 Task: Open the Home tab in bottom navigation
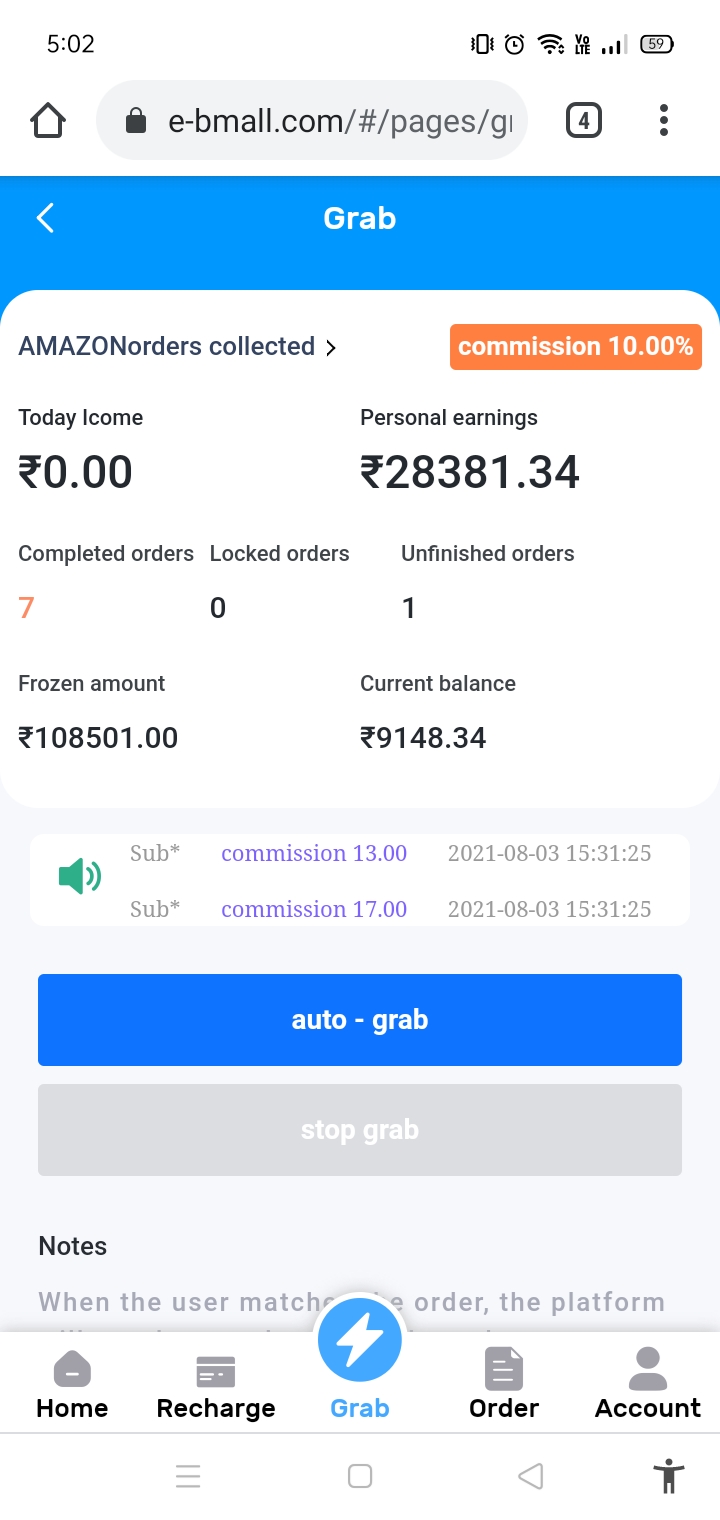tap(72, 1385)
